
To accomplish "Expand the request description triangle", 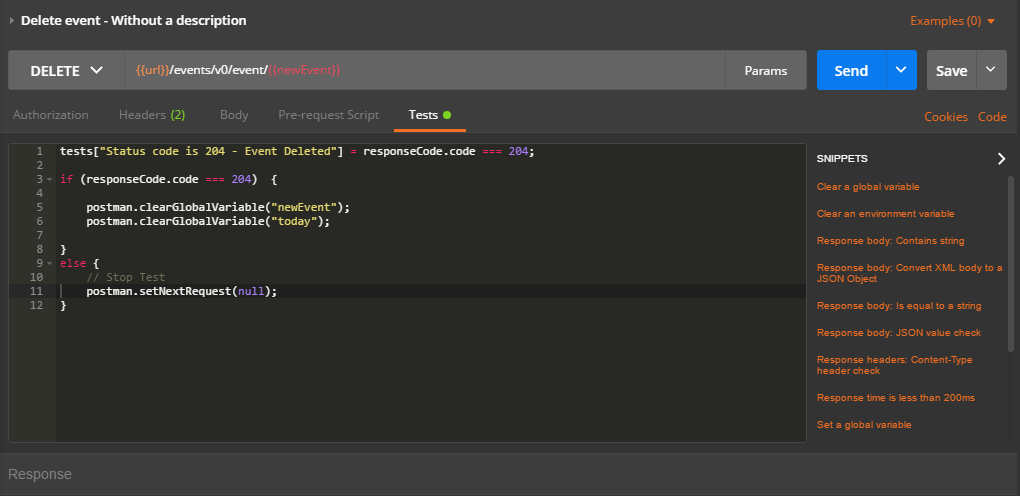I will 12,21.
